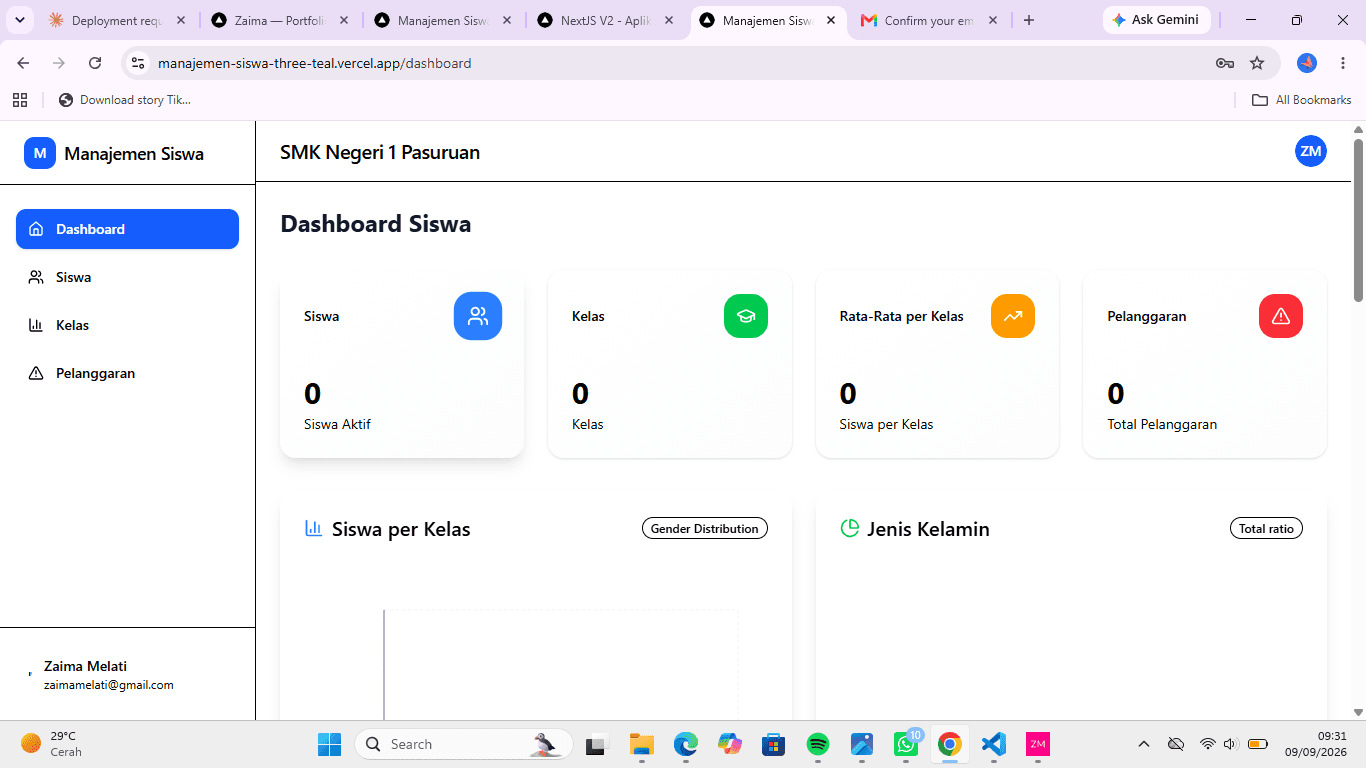
Task: Open the Windows Start menu
Action: (329, 744)
